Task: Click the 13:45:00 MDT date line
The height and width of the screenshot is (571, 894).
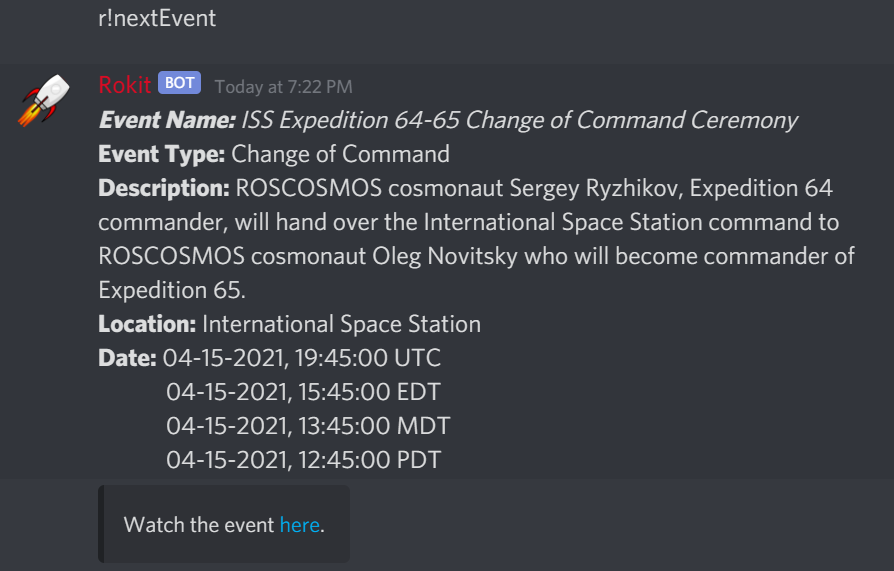Action: tap(308, 426)
